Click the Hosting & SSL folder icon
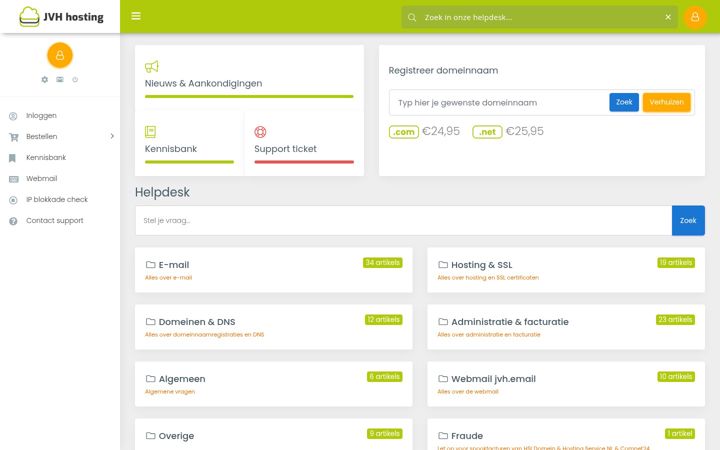Image resolution: width=720 pixels, height=450 pixels. click(443, 264)
